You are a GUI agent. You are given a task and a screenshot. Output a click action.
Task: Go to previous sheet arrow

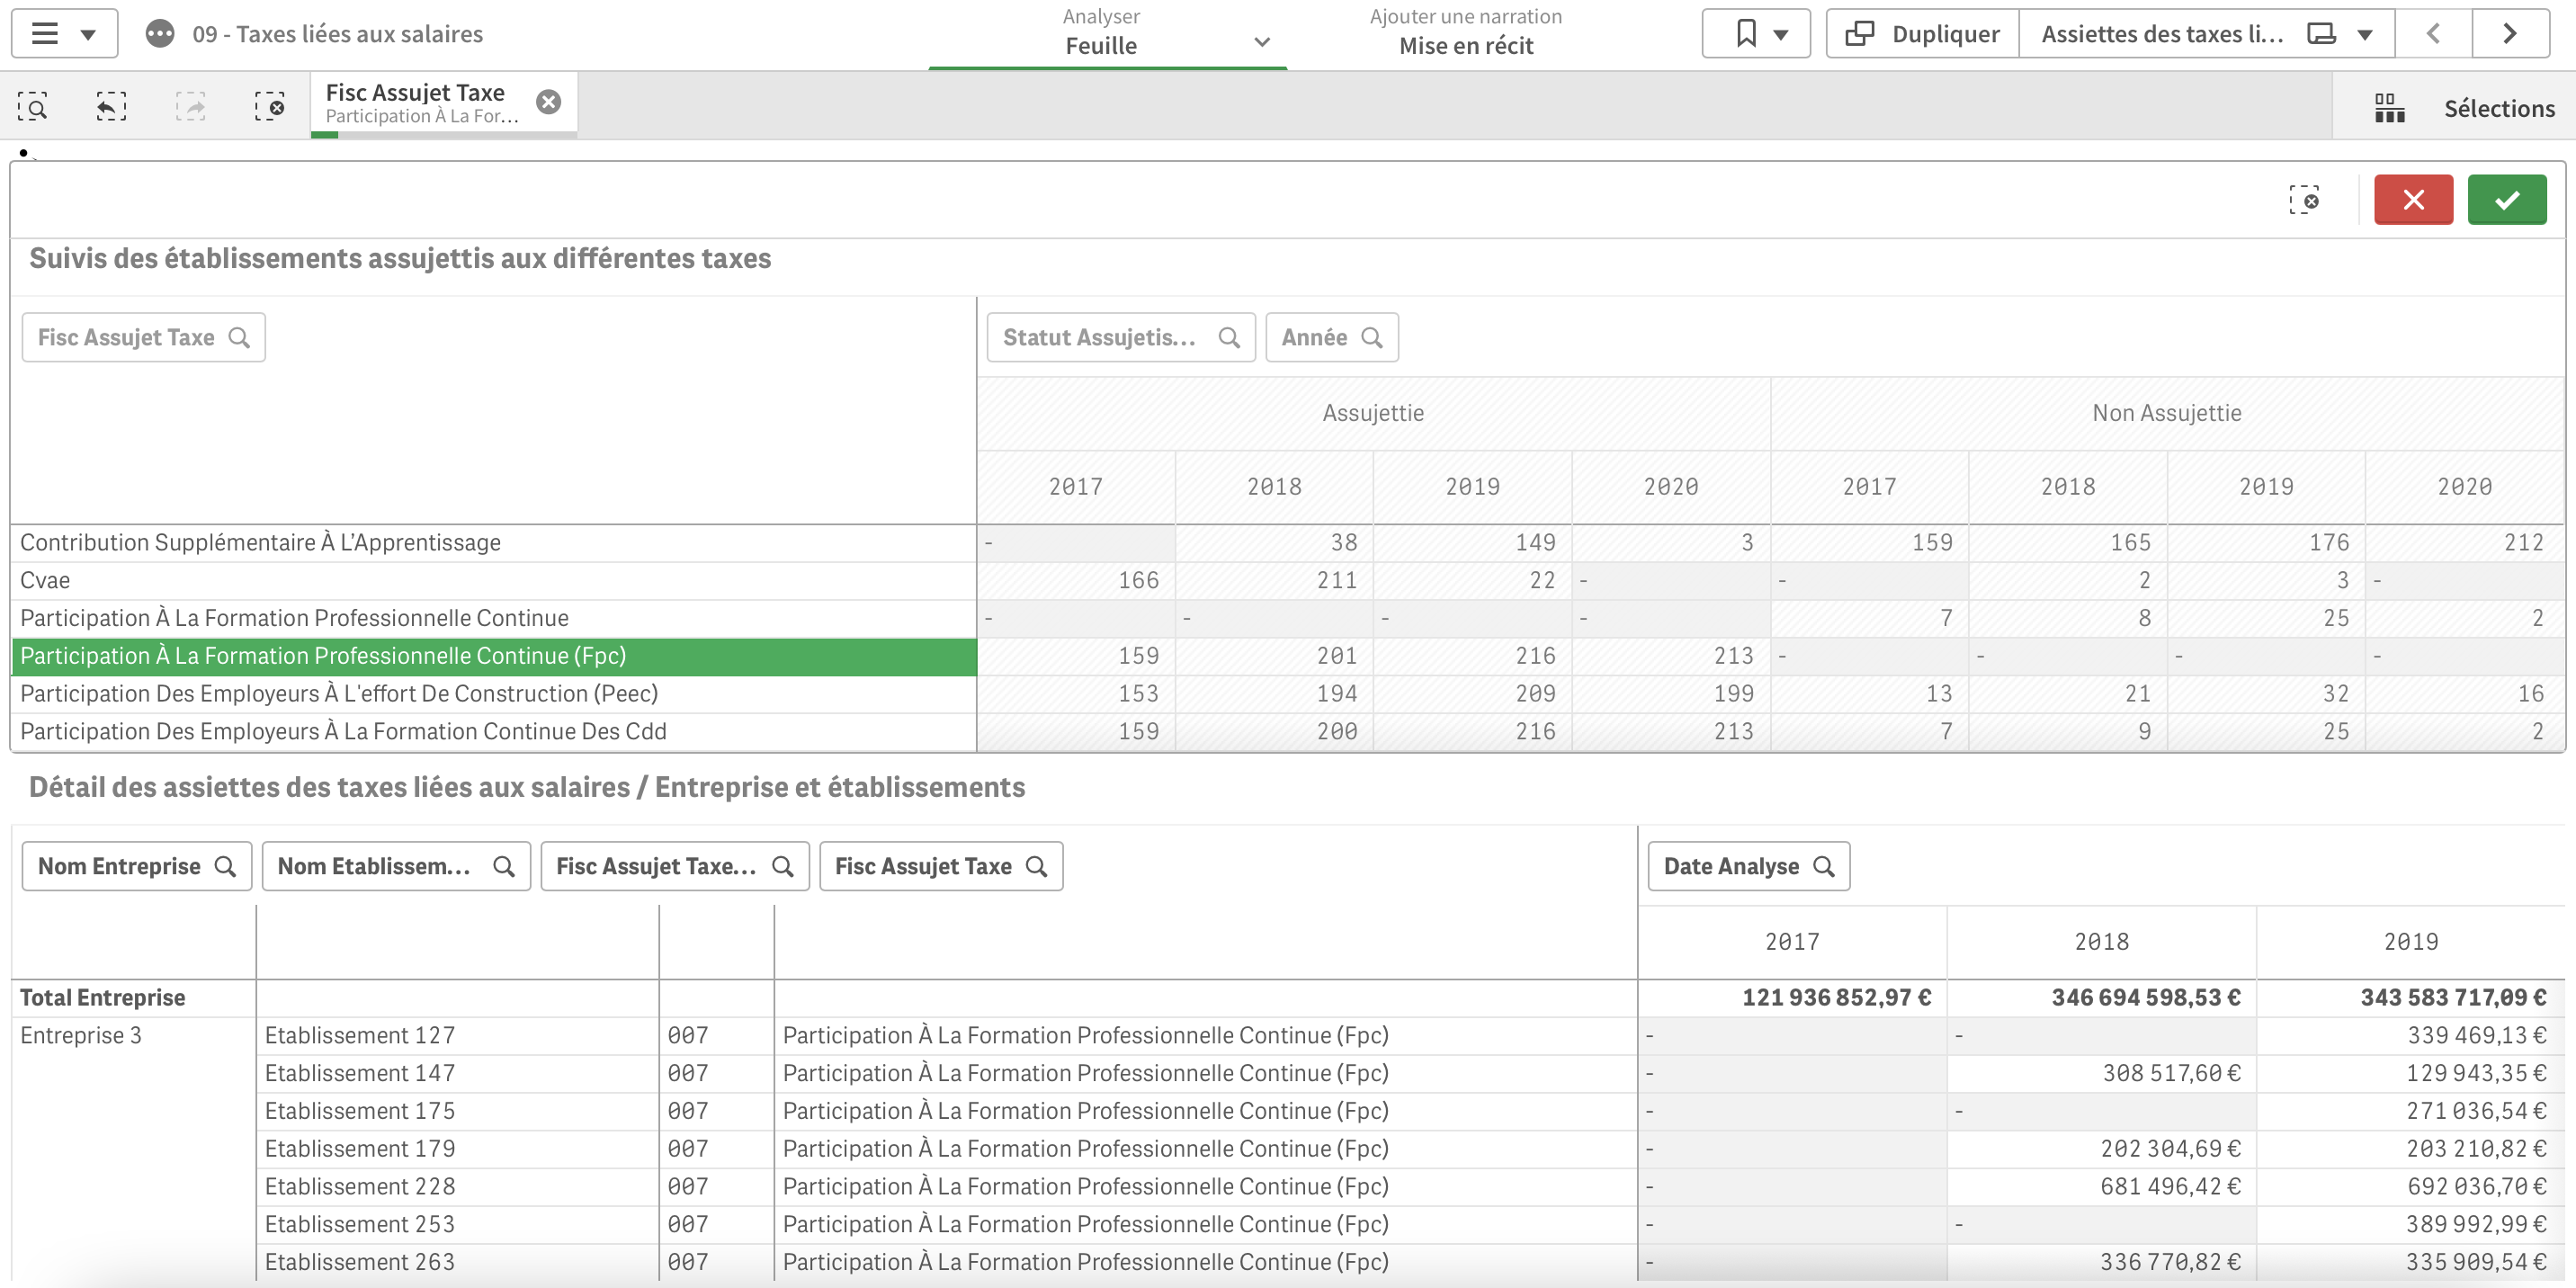2433,34
